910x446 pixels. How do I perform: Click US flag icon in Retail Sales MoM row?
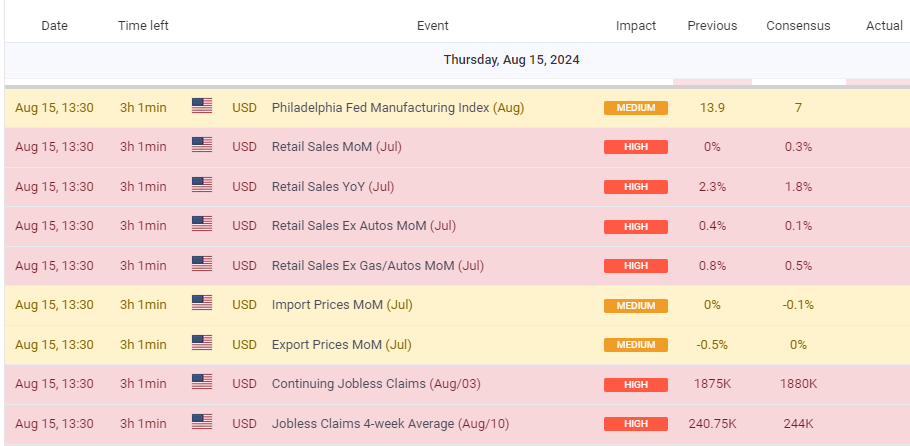click(x=202, y=145)
